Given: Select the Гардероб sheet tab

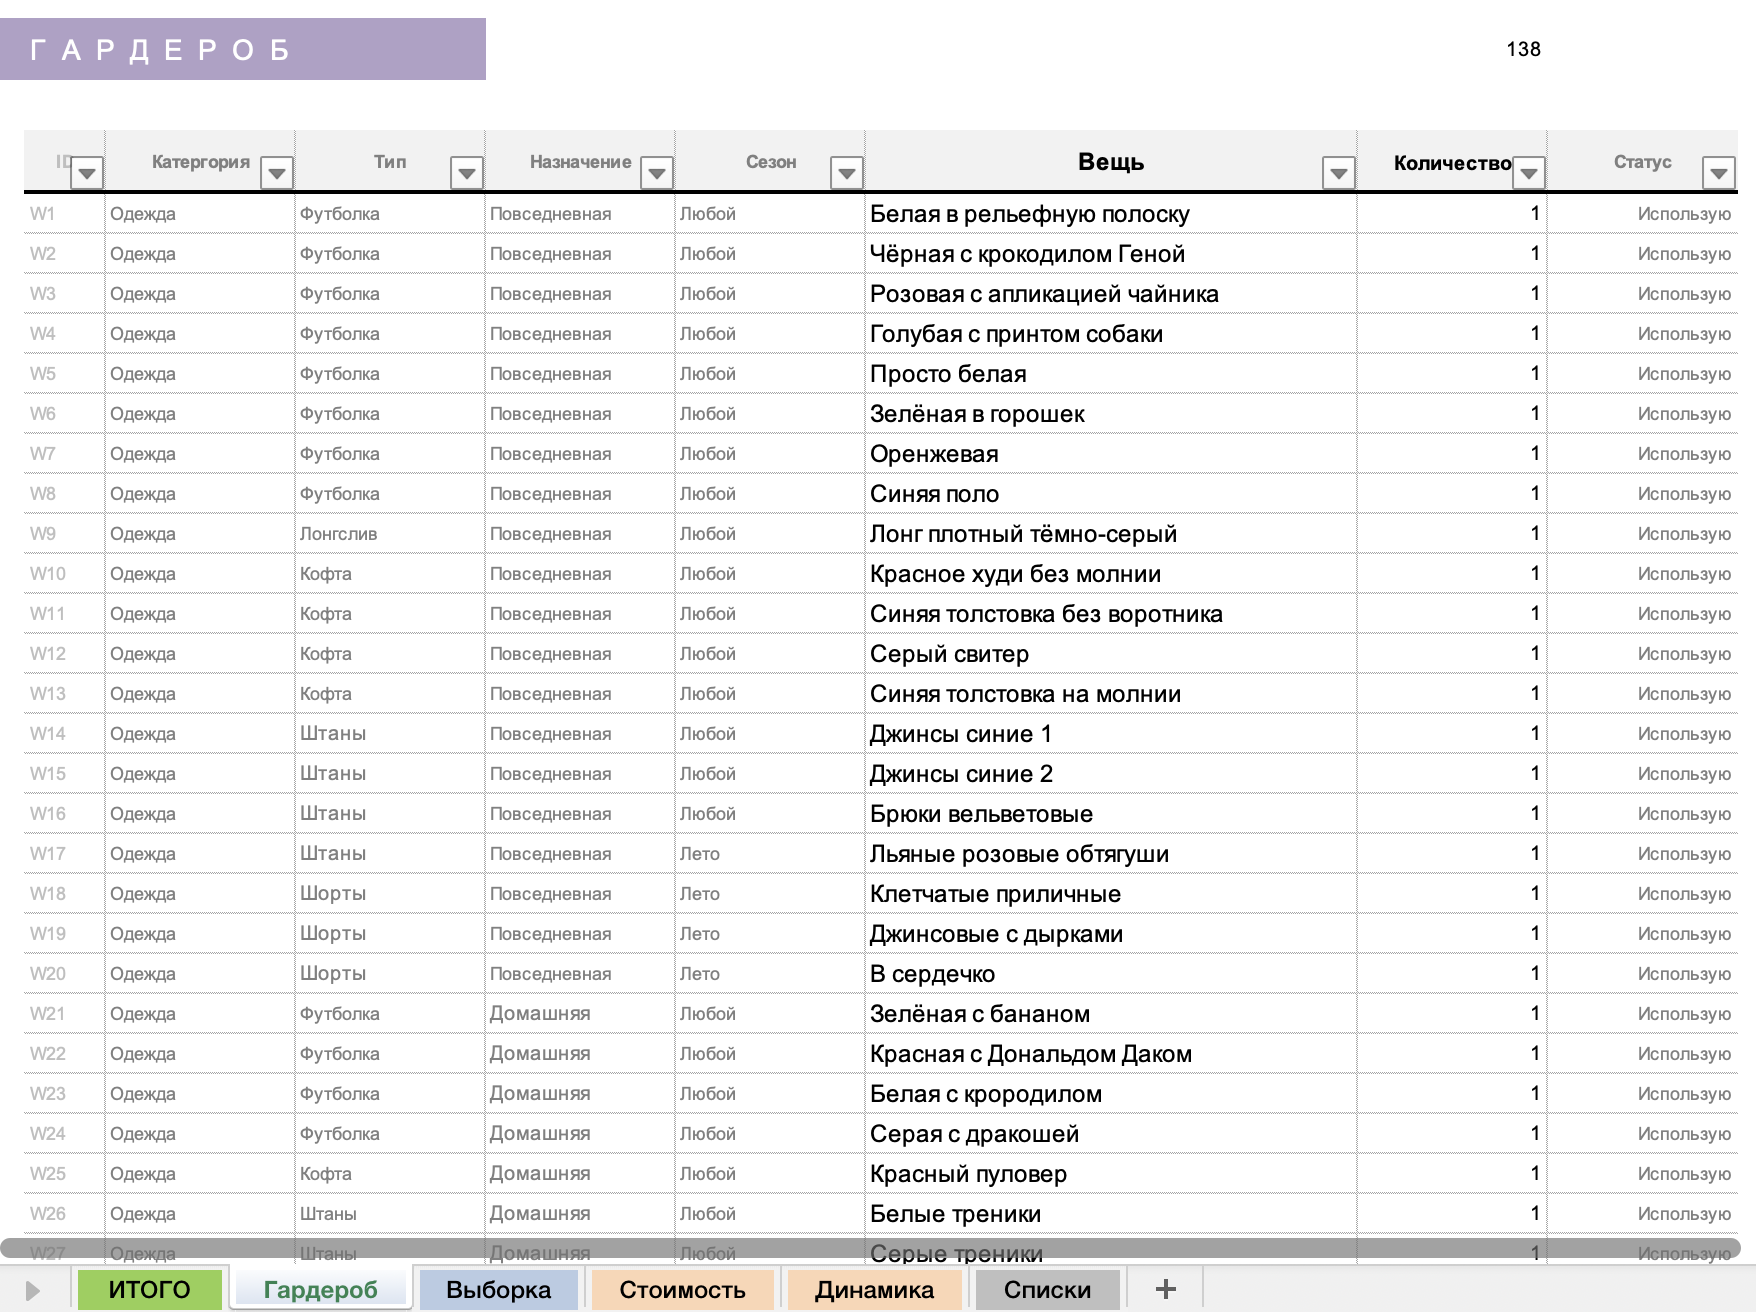Looking at the screenshot, I should [320, 1290].
